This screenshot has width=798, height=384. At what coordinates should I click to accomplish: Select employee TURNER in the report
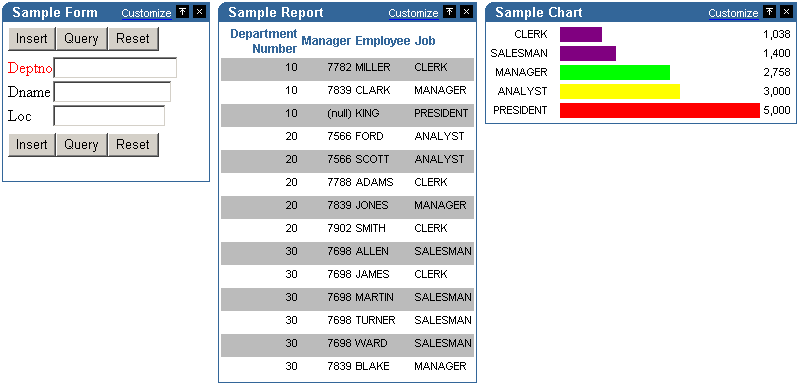coord(375,320)
